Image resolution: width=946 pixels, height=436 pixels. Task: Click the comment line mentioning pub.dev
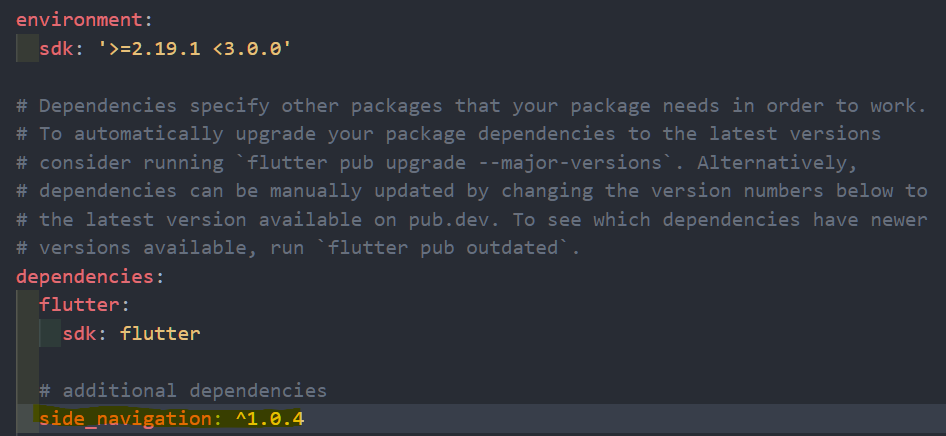(x=471, y=220)
